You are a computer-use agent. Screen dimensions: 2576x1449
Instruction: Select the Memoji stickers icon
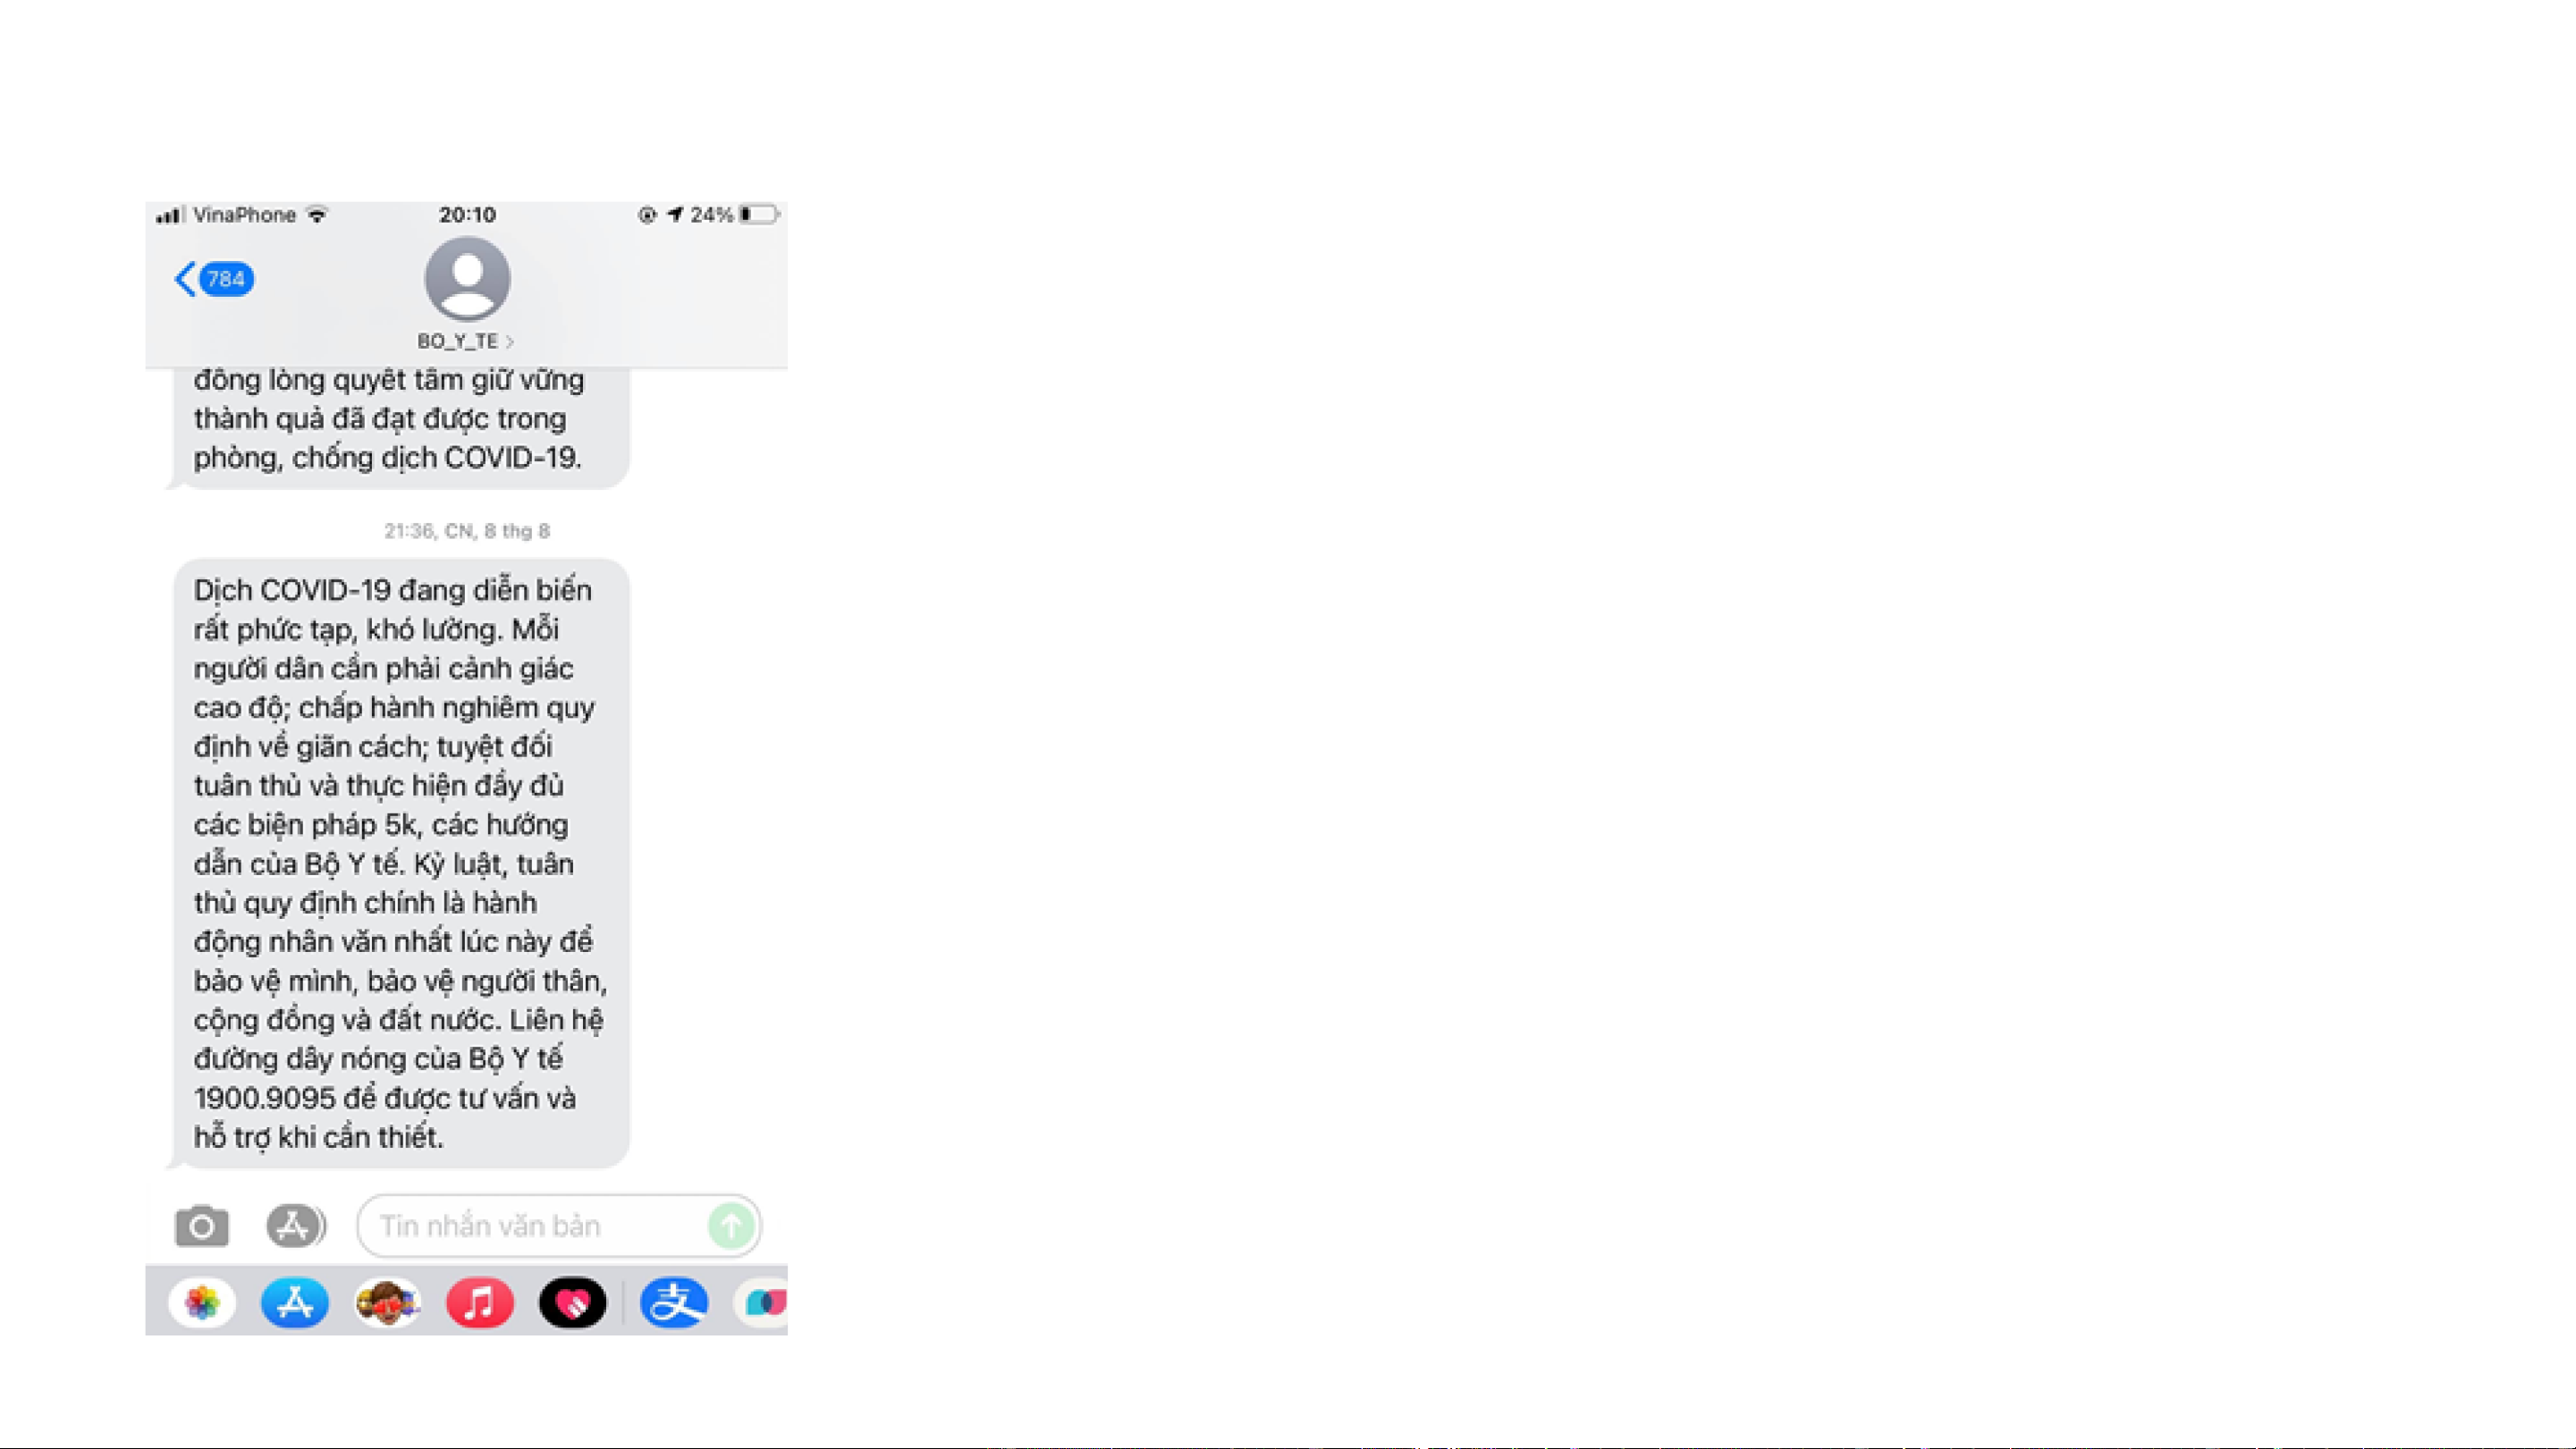click(x=388, y=1303)
